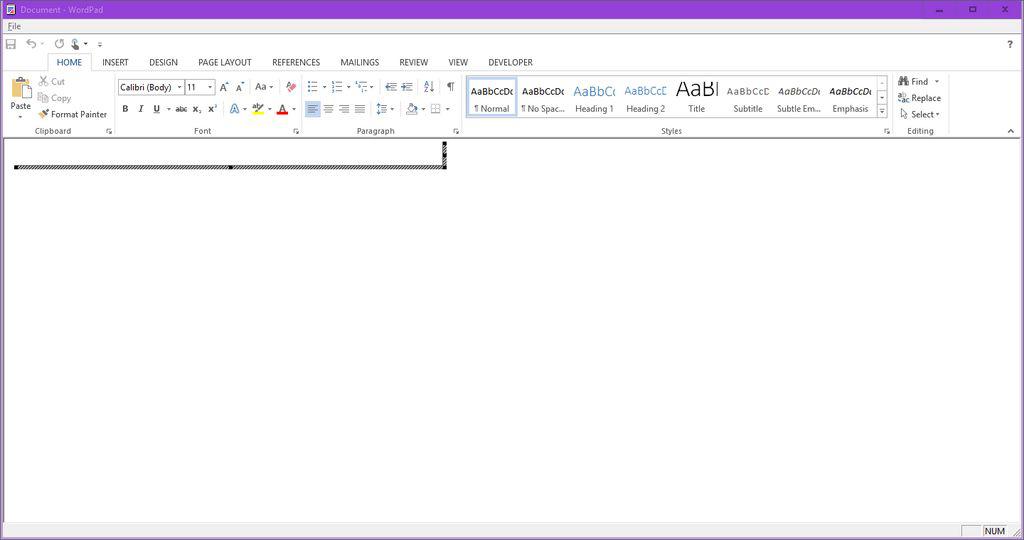Viewport: 1024px width, 540px height.
Task: Switch to the MAILINGS tab
Action: point(359,62)
